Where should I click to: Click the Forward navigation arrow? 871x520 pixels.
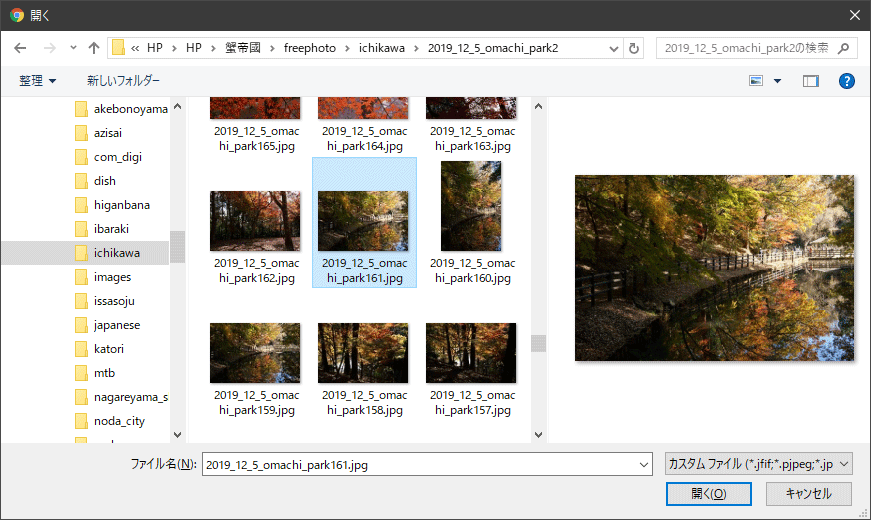[49, 48]
